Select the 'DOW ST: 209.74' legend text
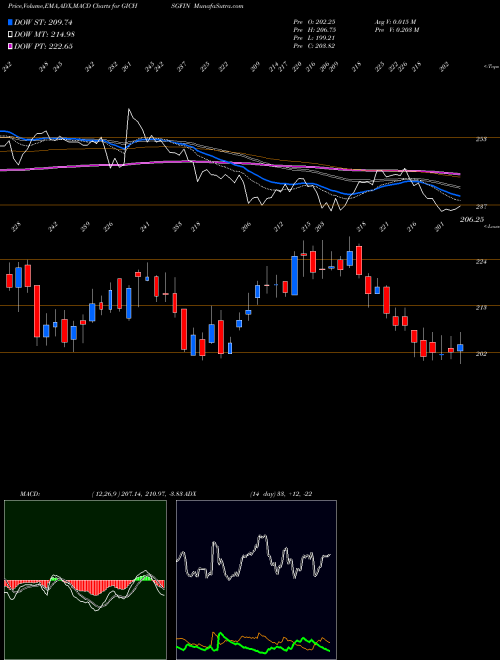500x660 pixels. 43,22
